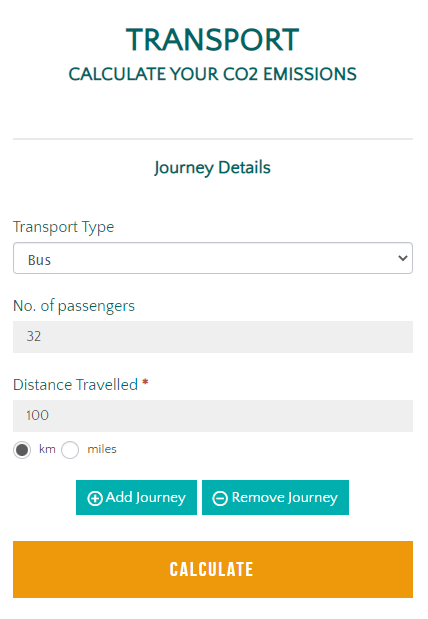This screenshot has height=619, width=428.
Task: Click the Remove Journey button label
Action: coord(285,498)
